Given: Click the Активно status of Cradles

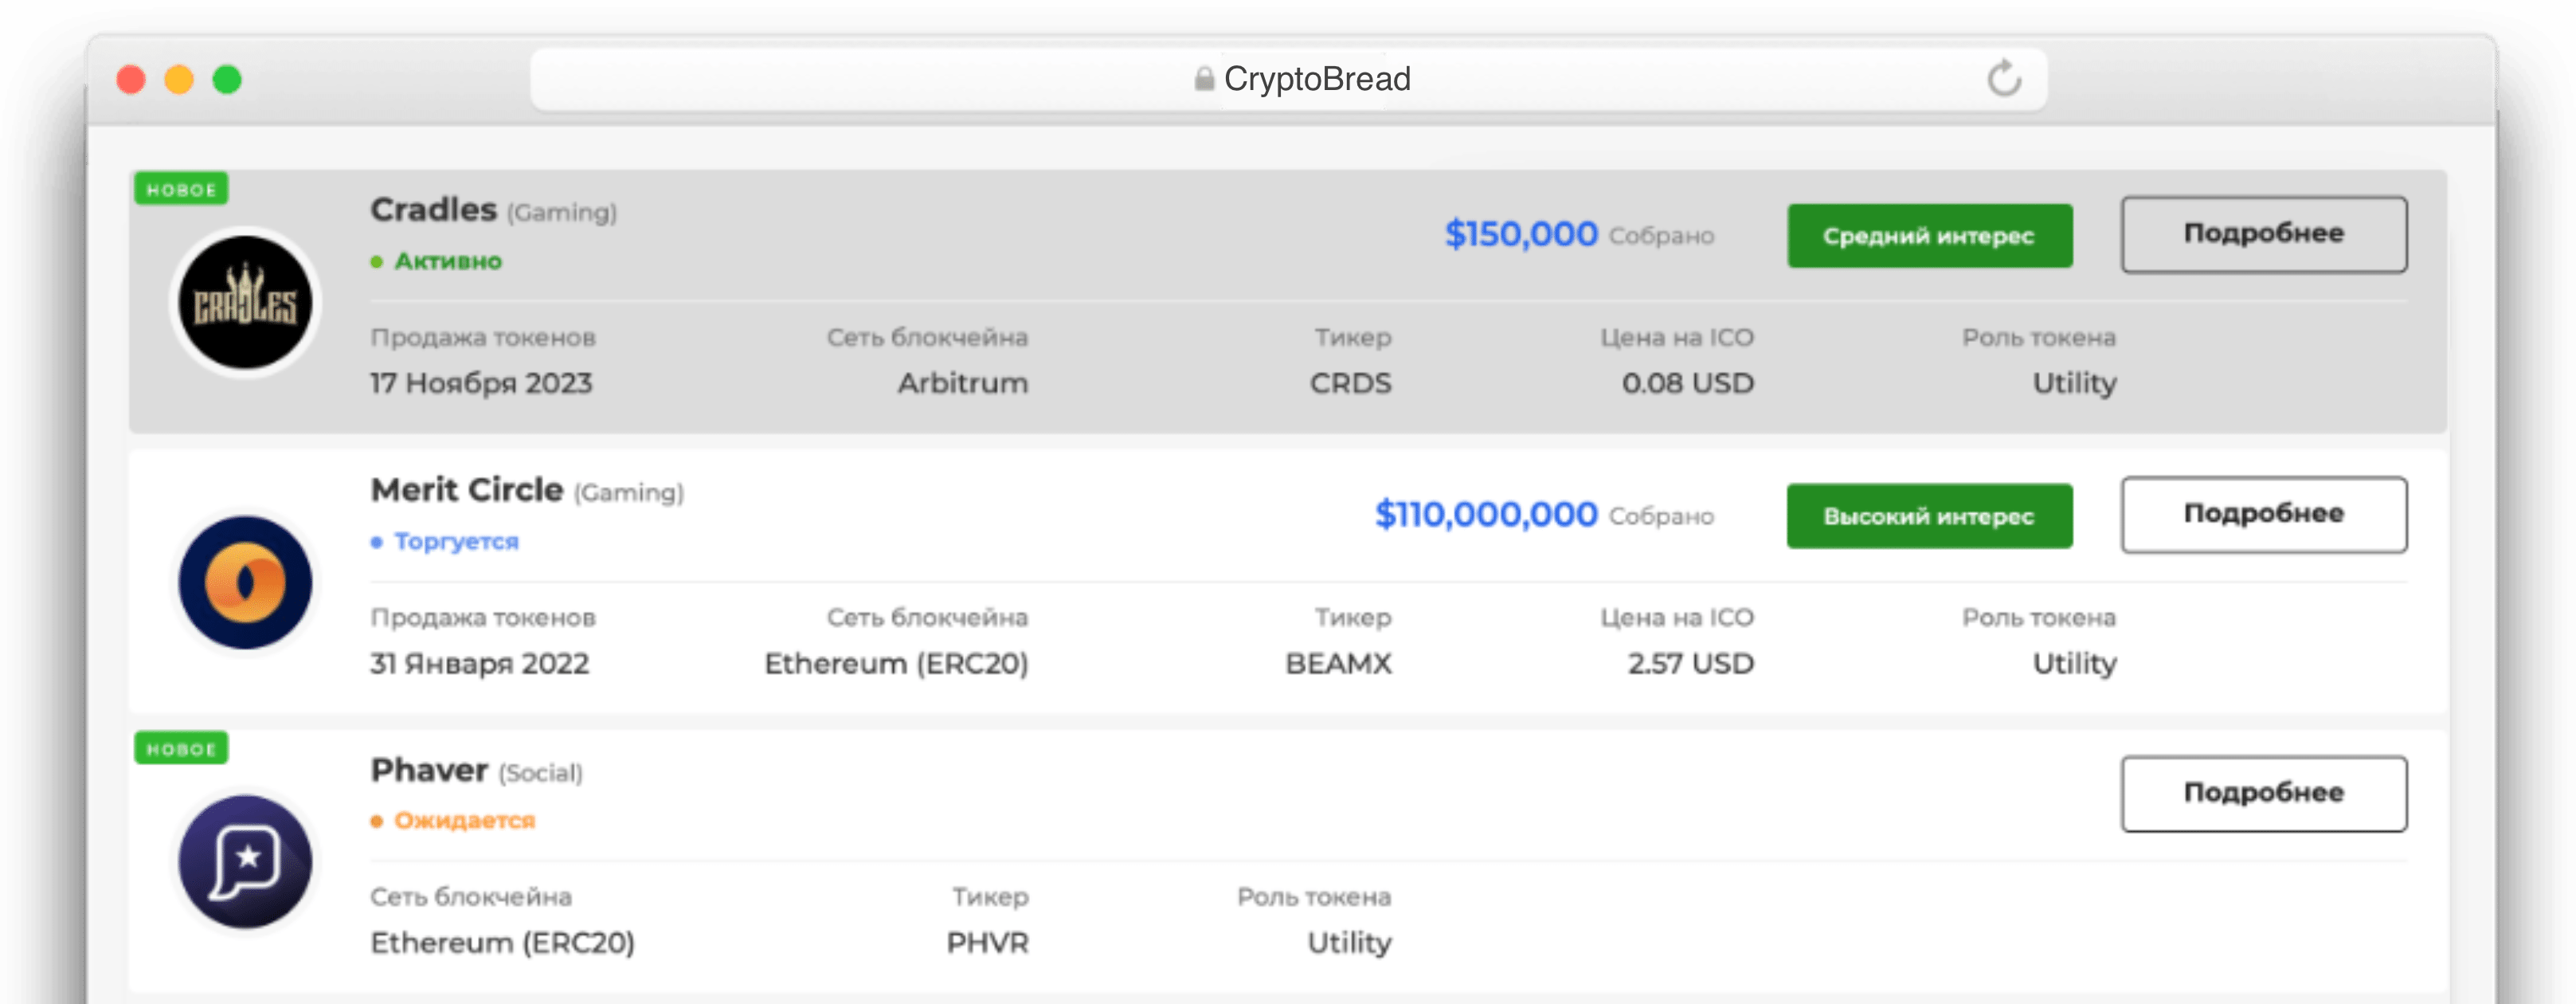Looking at the screenshot, I should tap(447, 261).
